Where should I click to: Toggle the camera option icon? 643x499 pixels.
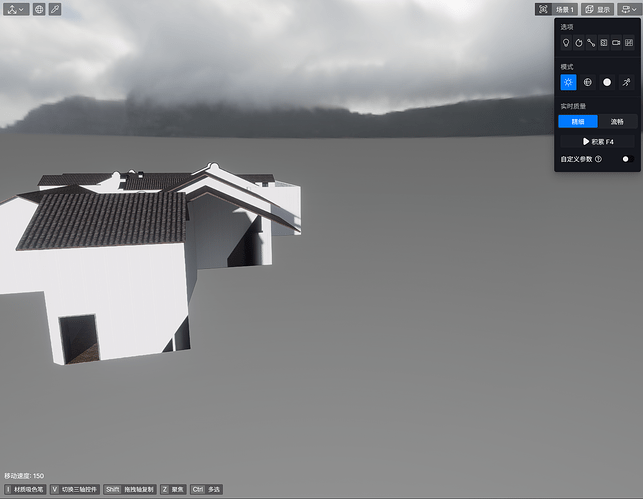point(616,43)
